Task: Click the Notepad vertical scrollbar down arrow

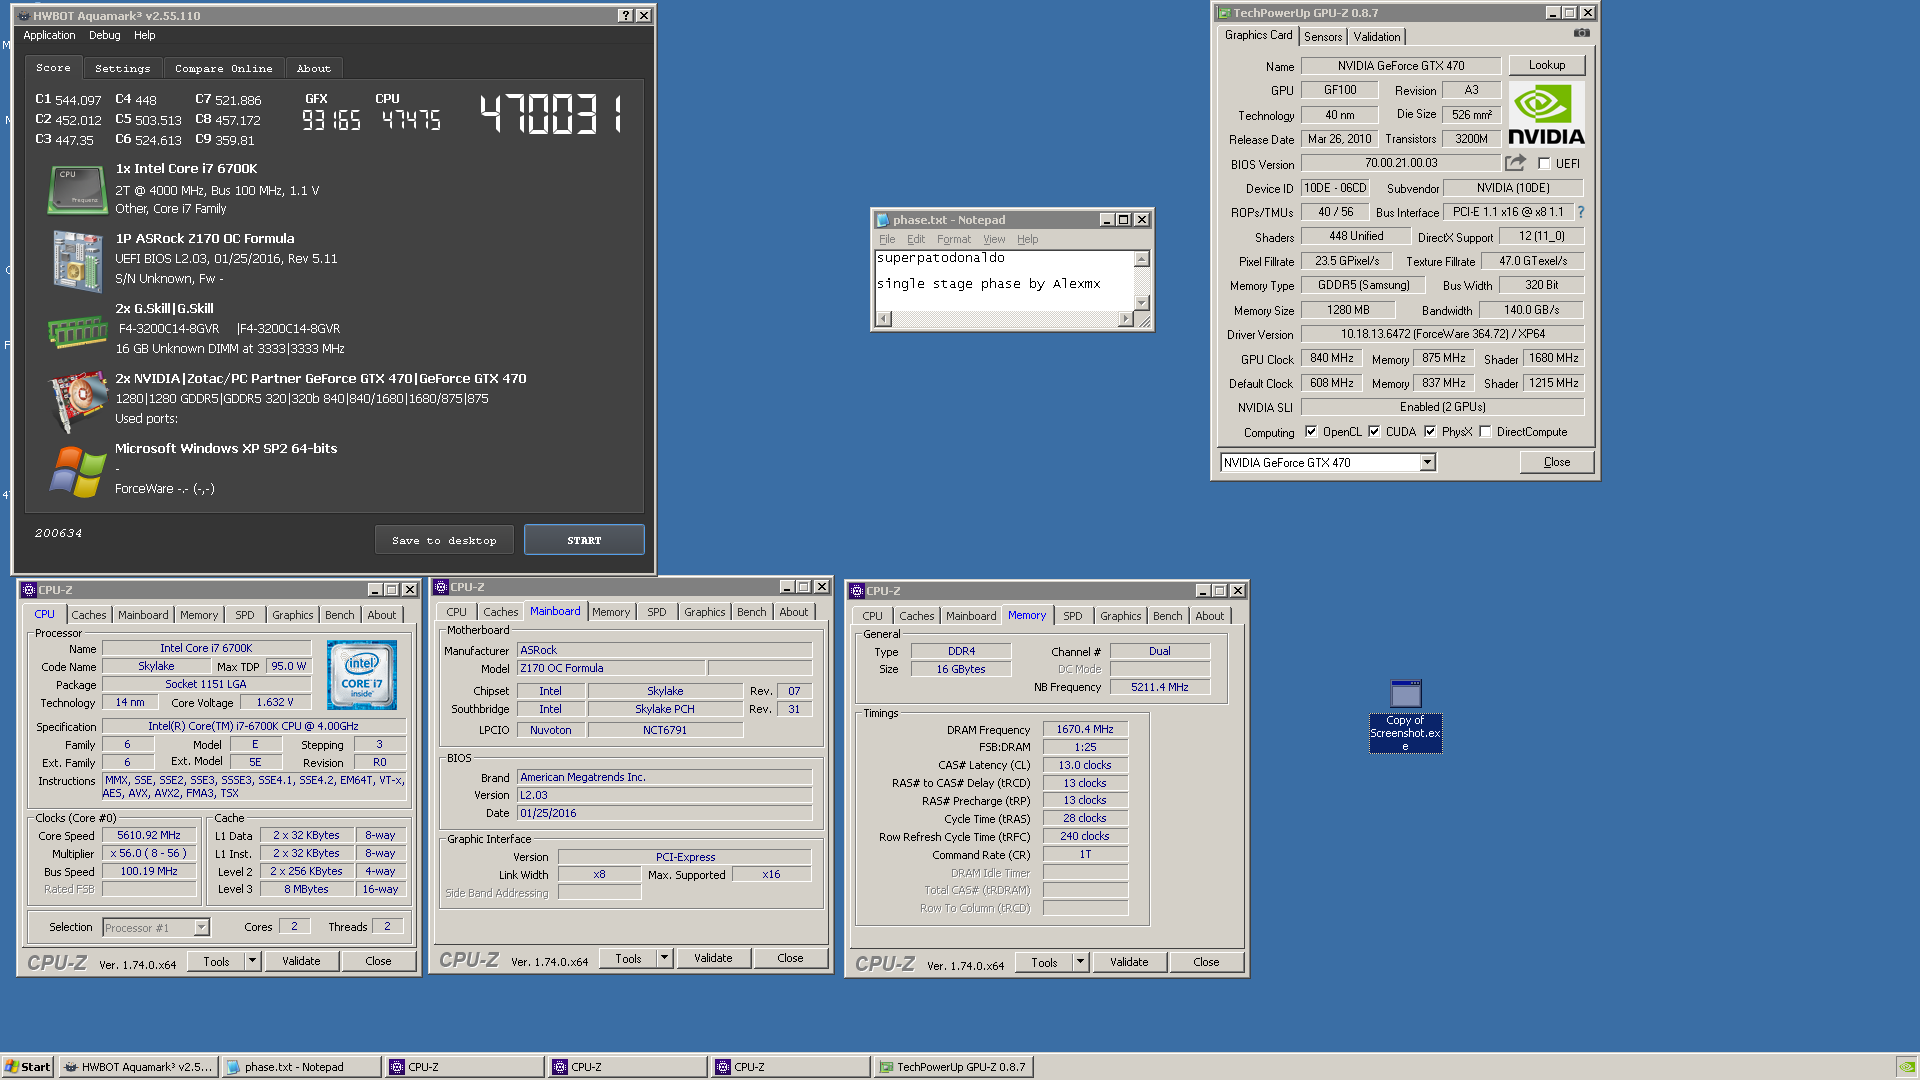Action: tap(1142, 302)
